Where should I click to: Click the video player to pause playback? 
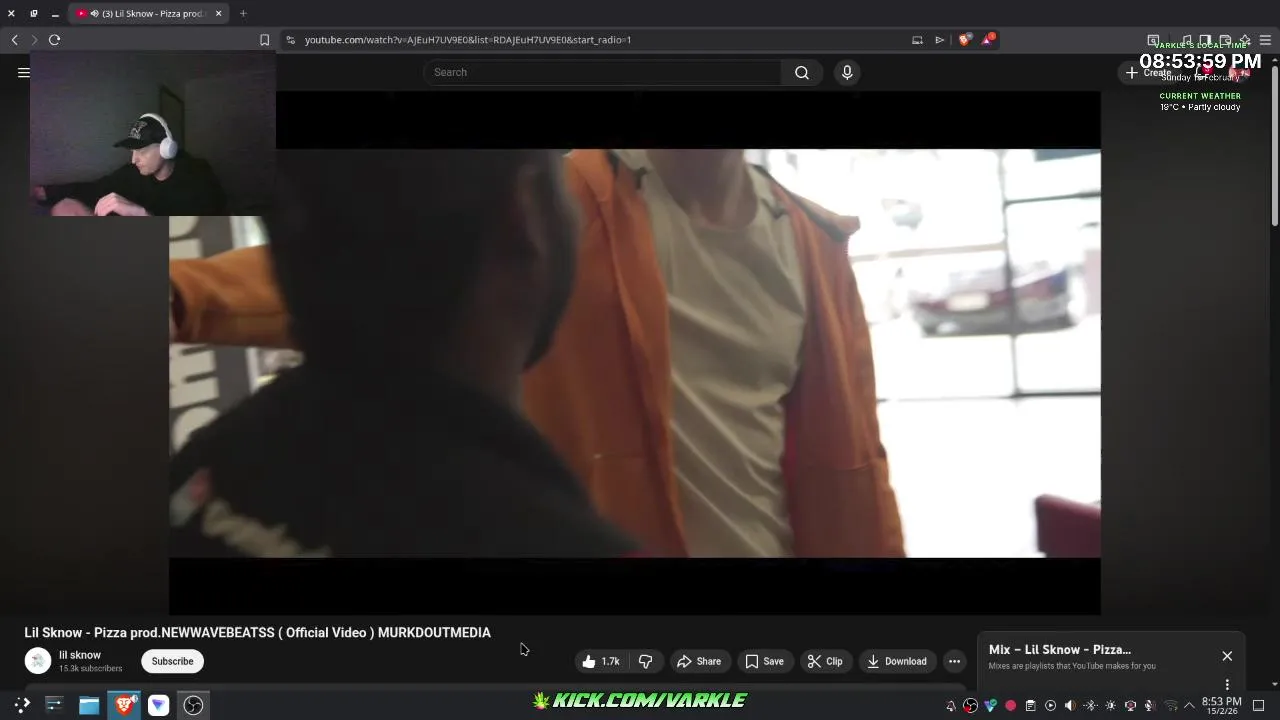(x=635, y=353)
